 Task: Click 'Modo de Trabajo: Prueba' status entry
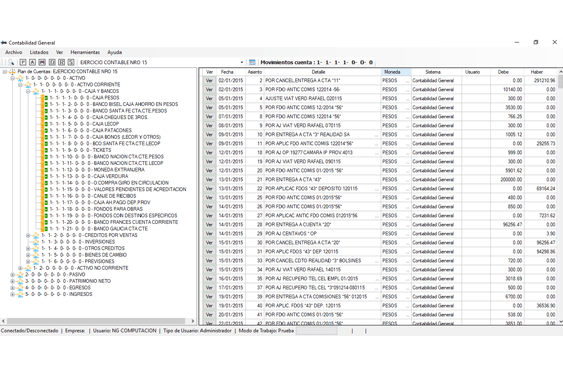coord(266,330)
